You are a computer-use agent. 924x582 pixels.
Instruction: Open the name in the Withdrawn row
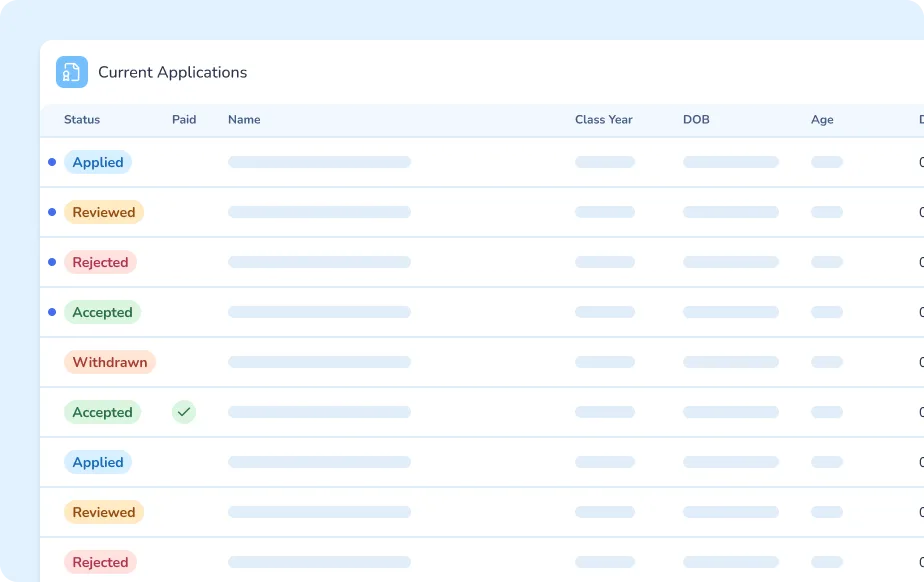click(319, 362)
